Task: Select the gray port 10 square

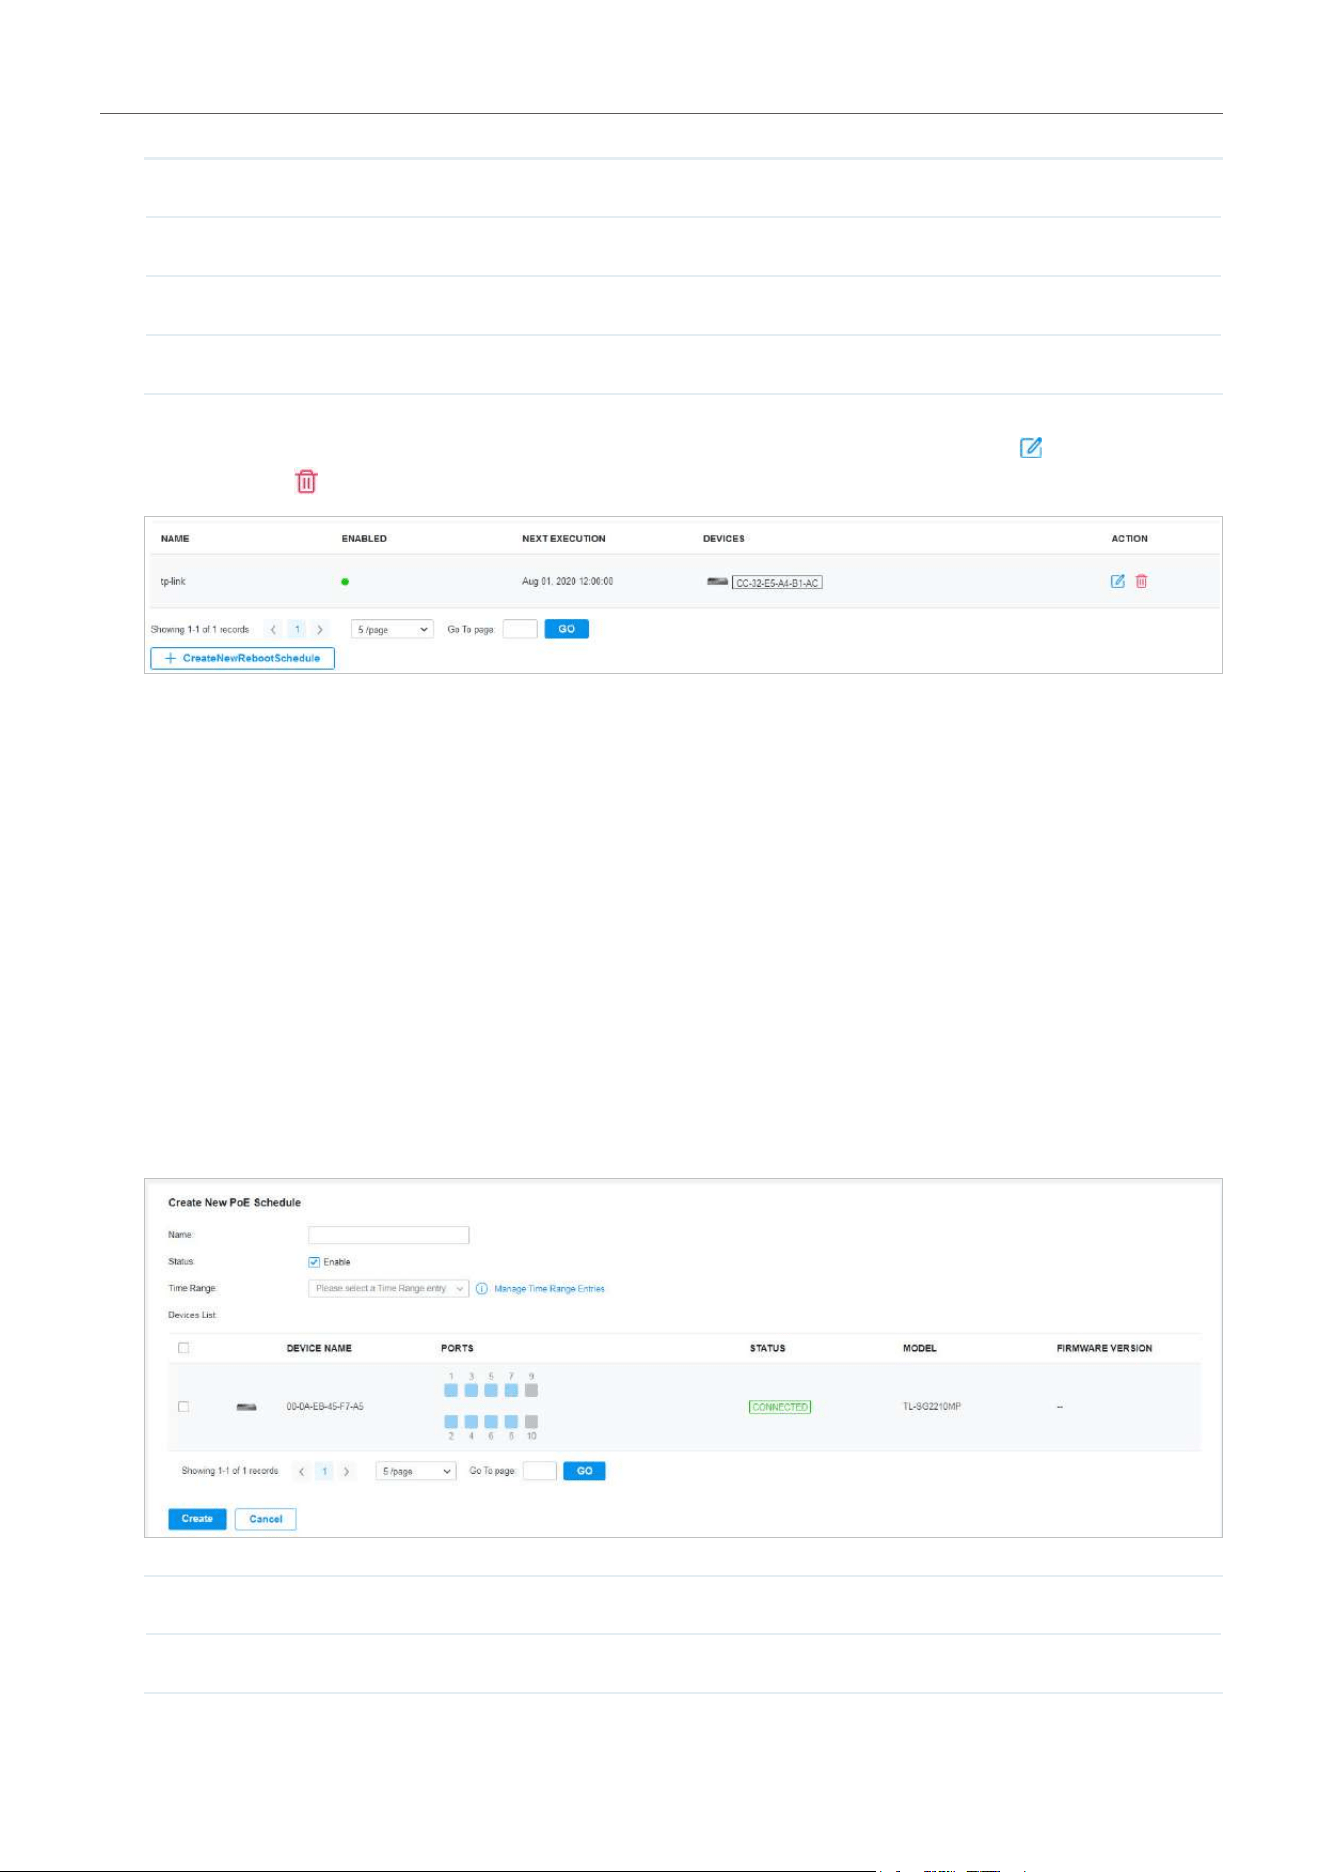Action: (531, 1422)
